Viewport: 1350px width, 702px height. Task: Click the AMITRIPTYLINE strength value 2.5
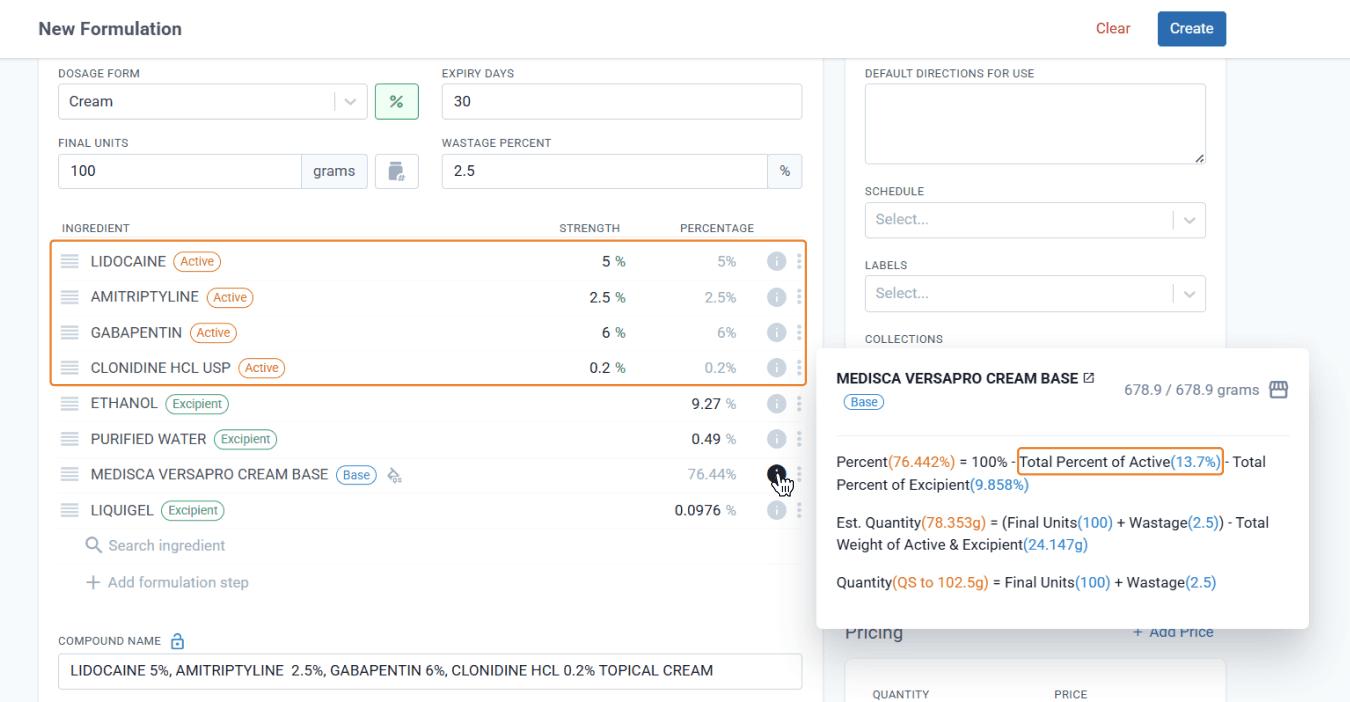click(600, 297)
